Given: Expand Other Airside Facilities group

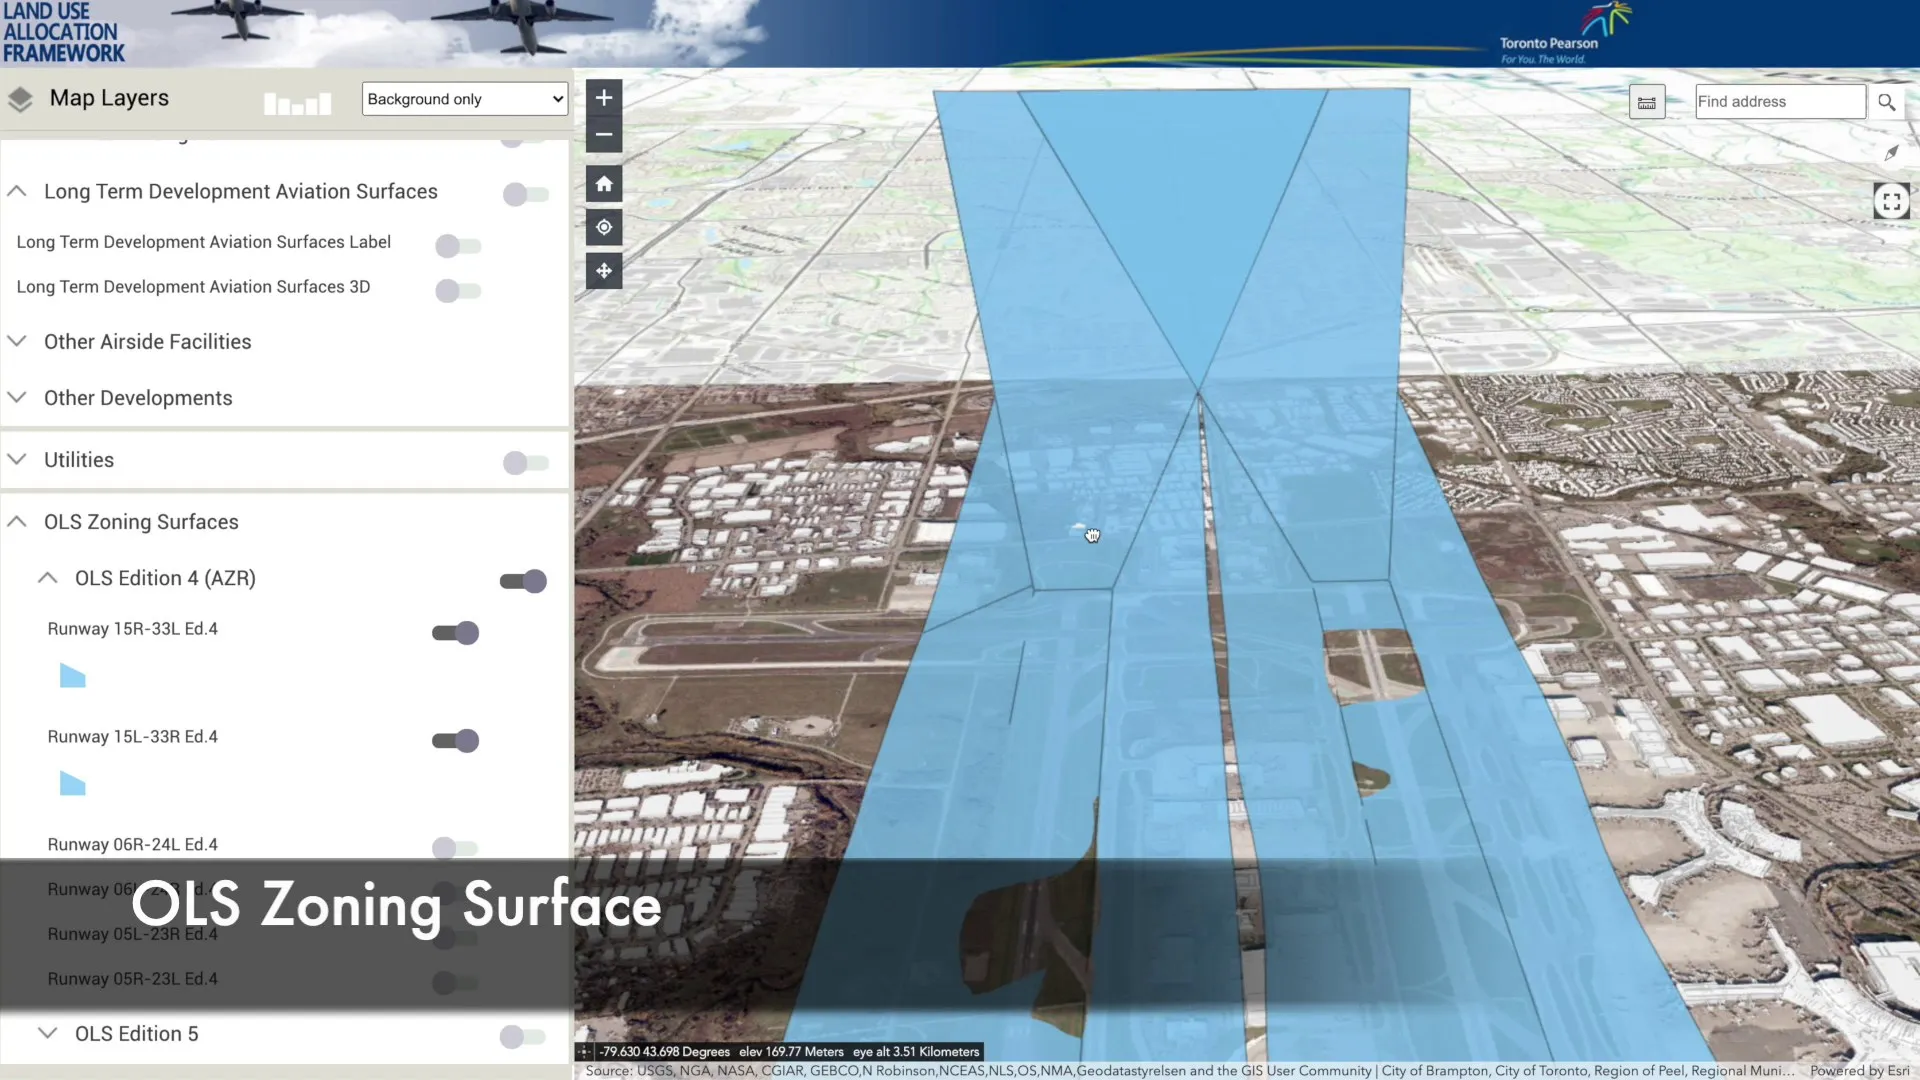Looking at the screenshot, I should [17, 341].
